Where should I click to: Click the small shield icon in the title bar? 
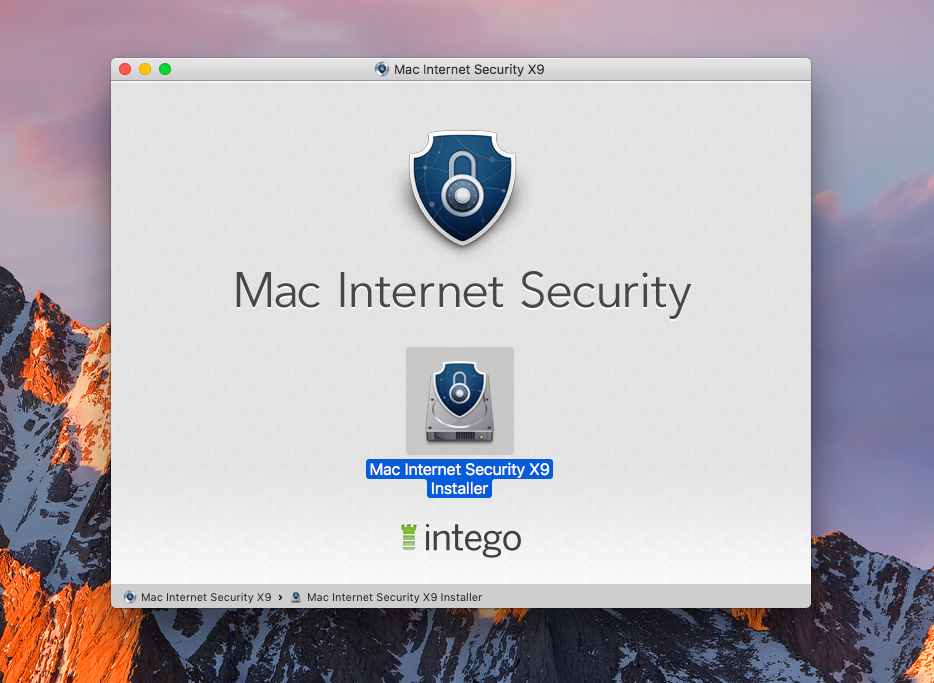(382, 69)
